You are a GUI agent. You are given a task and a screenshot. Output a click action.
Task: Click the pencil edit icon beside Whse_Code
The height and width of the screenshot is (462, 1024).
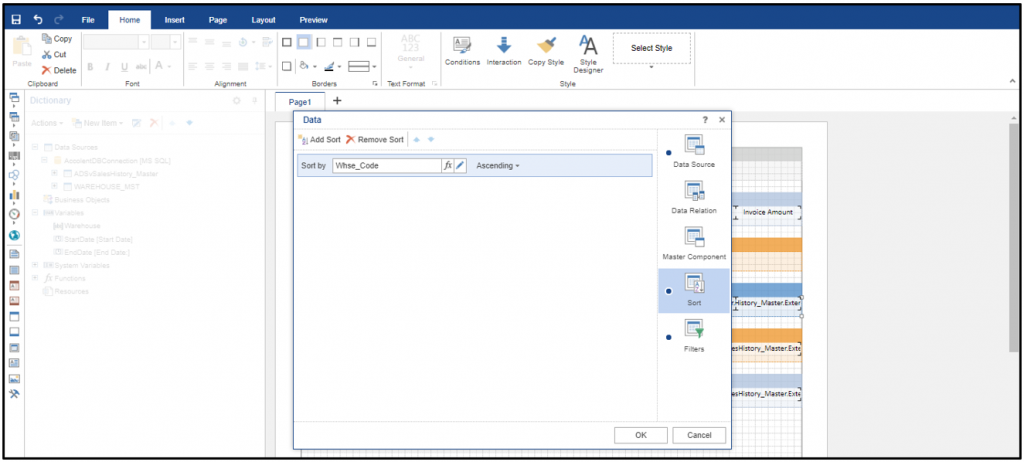pos(460,166)
